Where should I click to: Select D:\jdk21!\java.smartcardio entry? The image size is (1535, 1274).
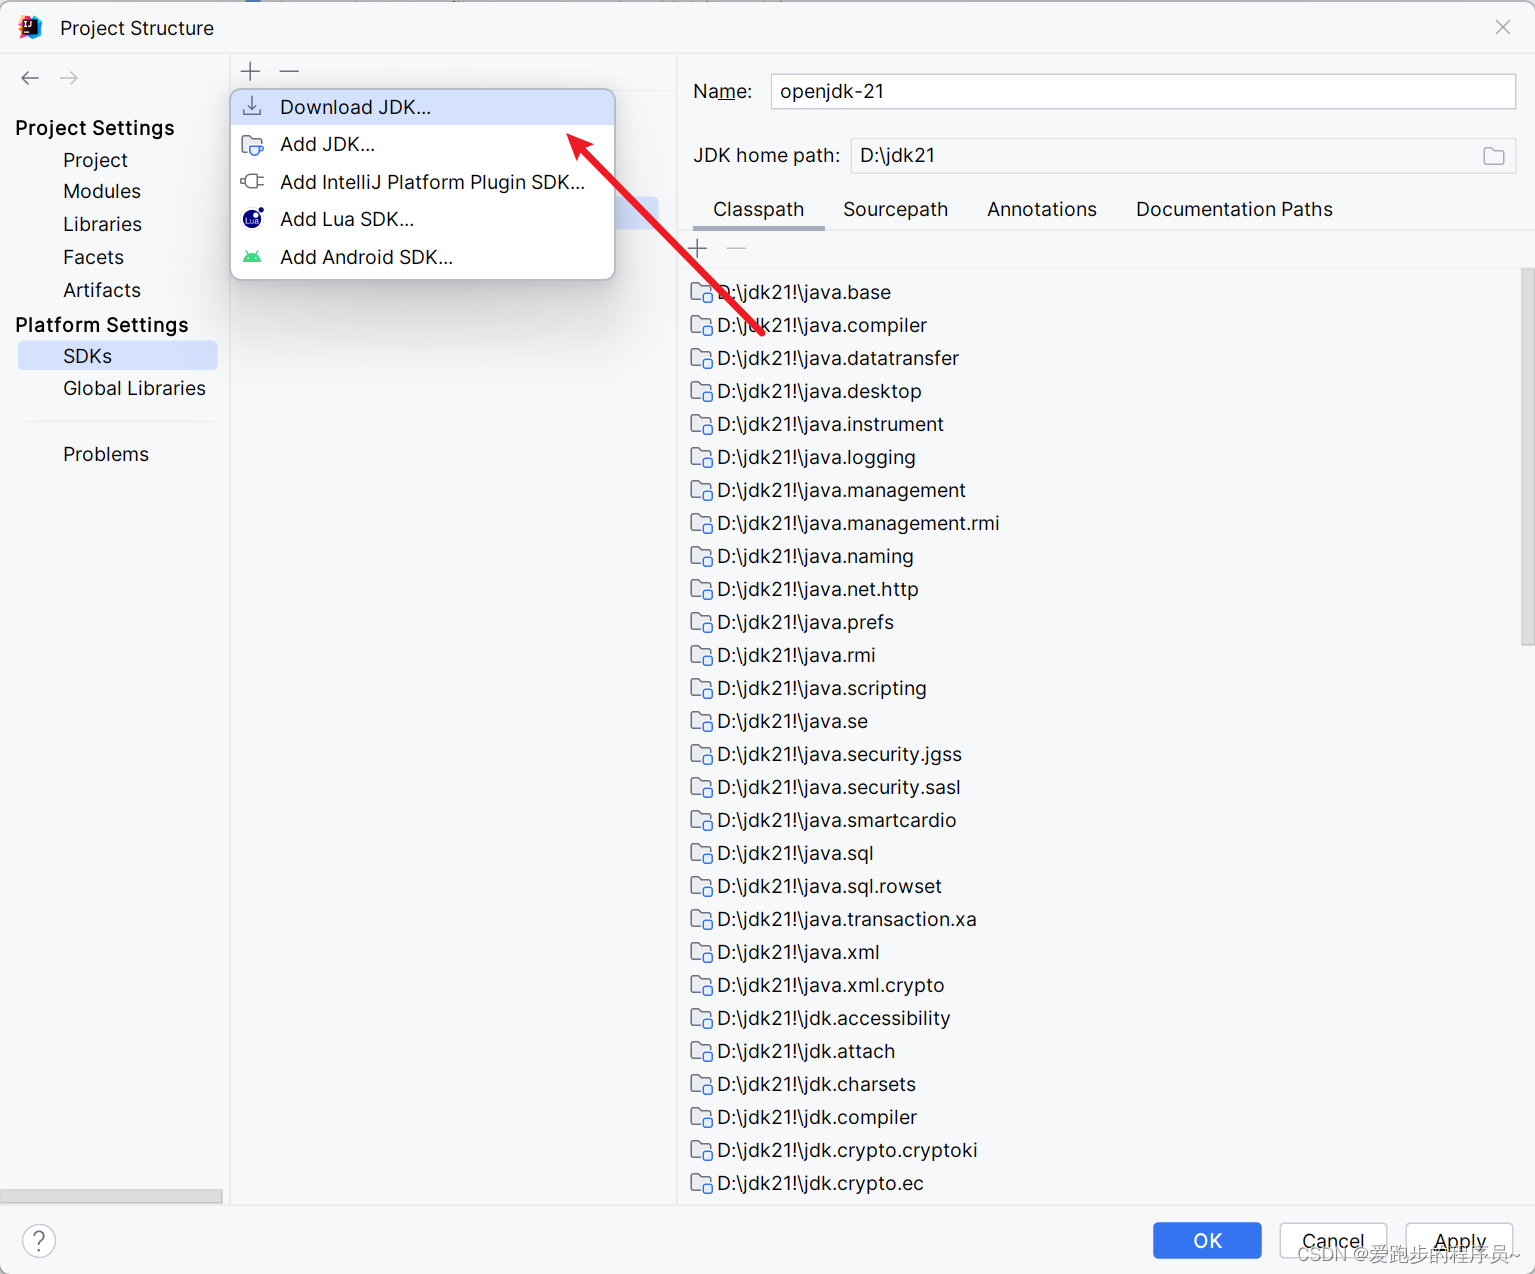[x=836, y=821]
